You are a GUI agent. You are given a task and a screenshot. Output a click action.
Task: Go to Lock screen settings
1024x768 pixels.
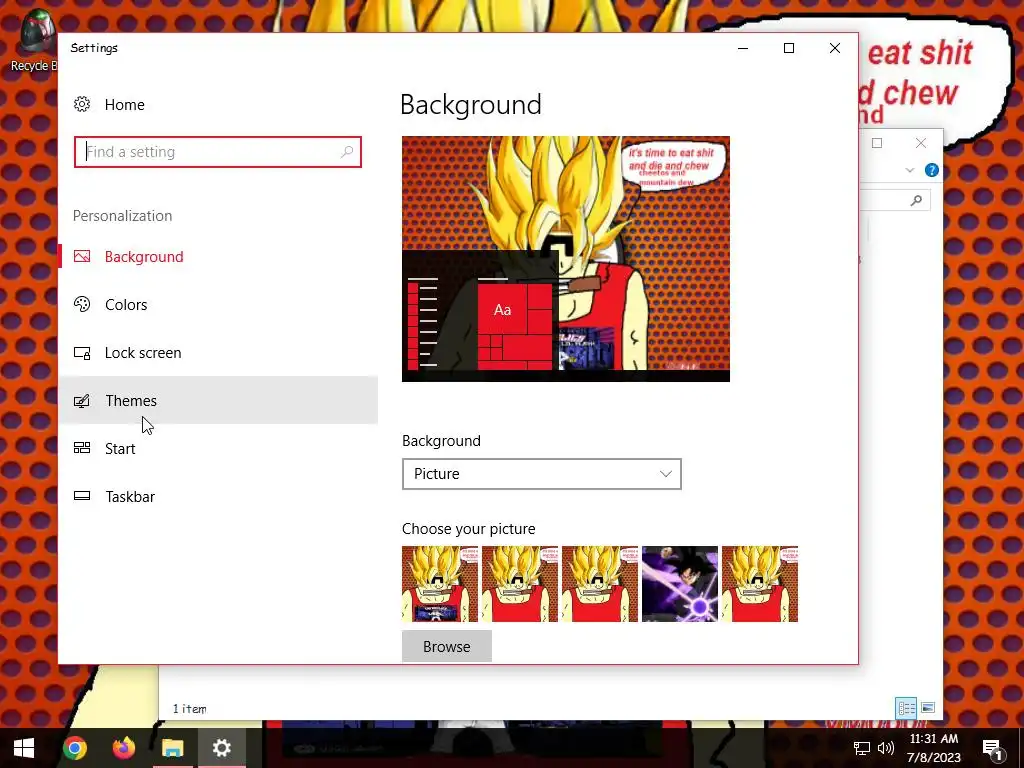click(x=218, y=353)
